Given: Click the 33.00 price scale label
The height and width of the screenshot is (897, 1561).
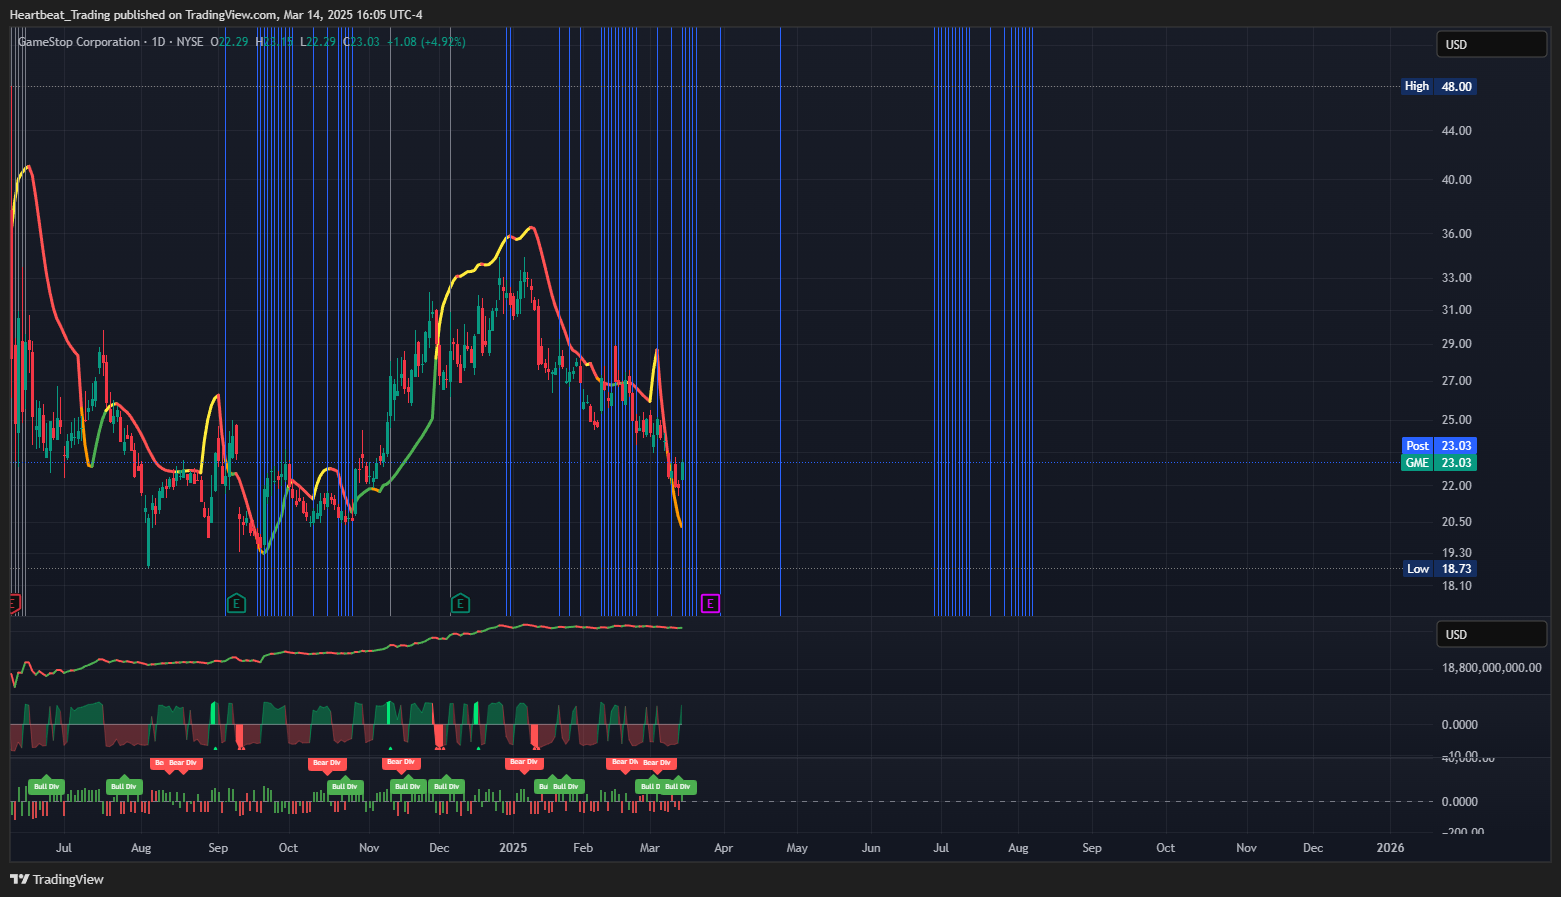Looking at the screenshot, I should [1456, 277].
